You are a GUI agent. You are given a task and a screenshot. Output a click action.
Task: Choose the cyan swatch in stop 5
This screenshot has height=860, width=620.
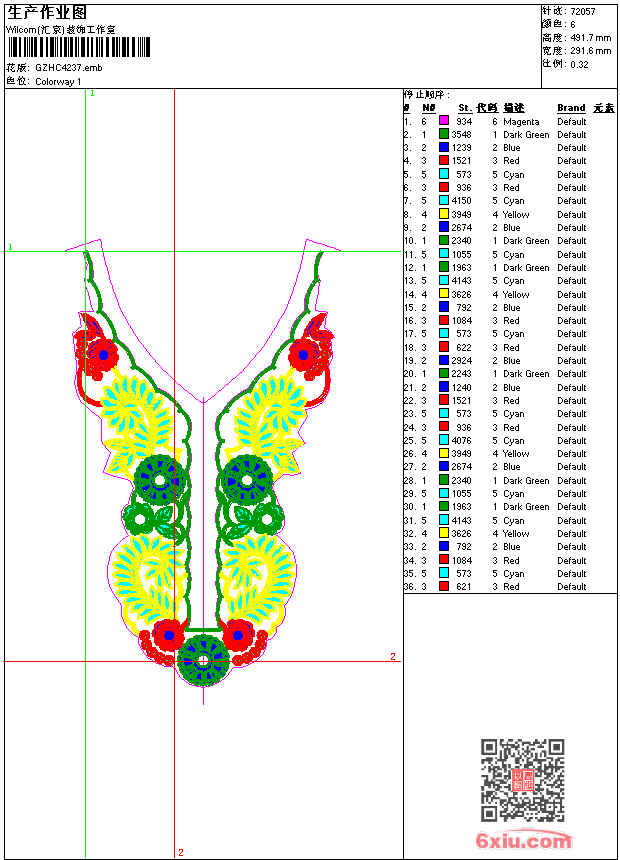444,174
